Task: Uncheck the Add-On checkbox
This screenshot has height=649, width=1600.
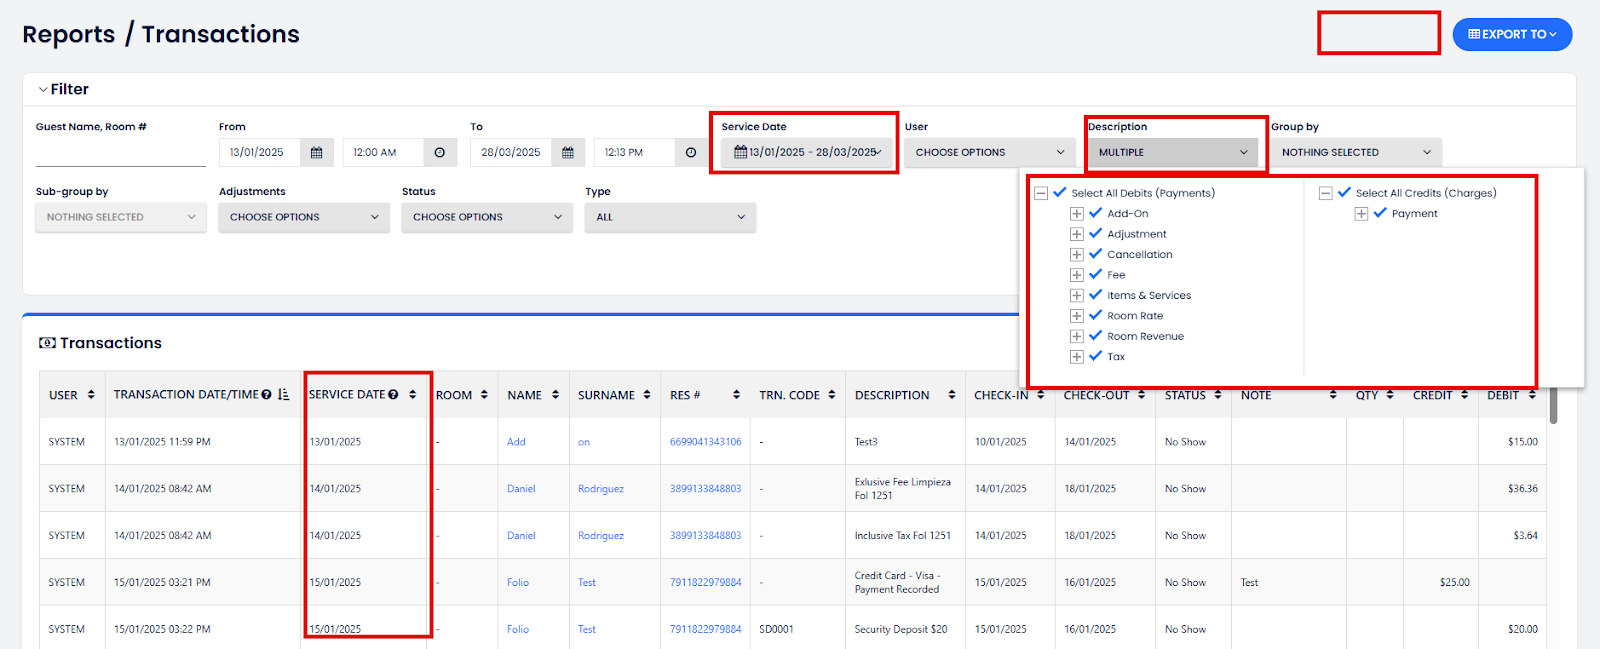Action: (x=1096, y=213)
